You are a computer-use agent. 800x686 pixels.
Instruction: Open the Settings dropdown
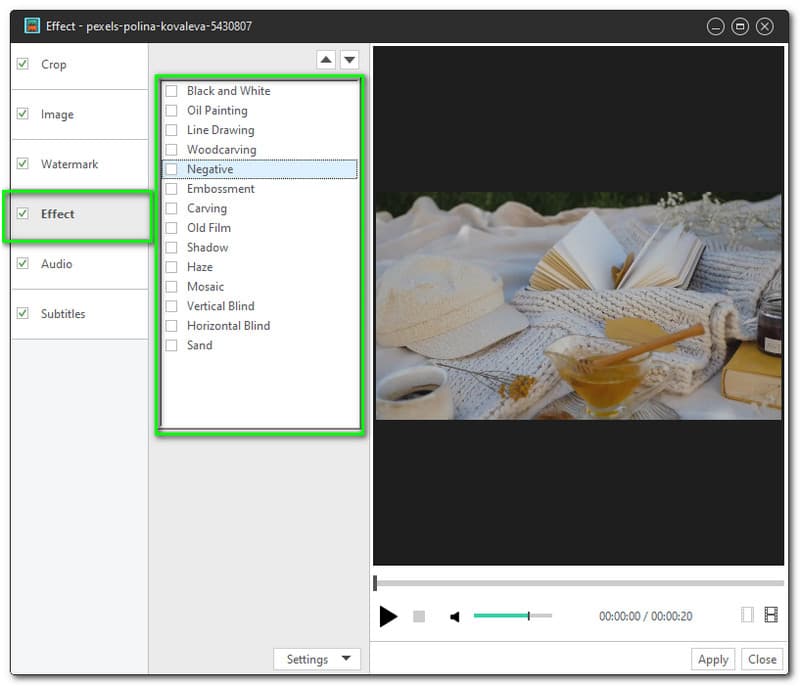317,659
